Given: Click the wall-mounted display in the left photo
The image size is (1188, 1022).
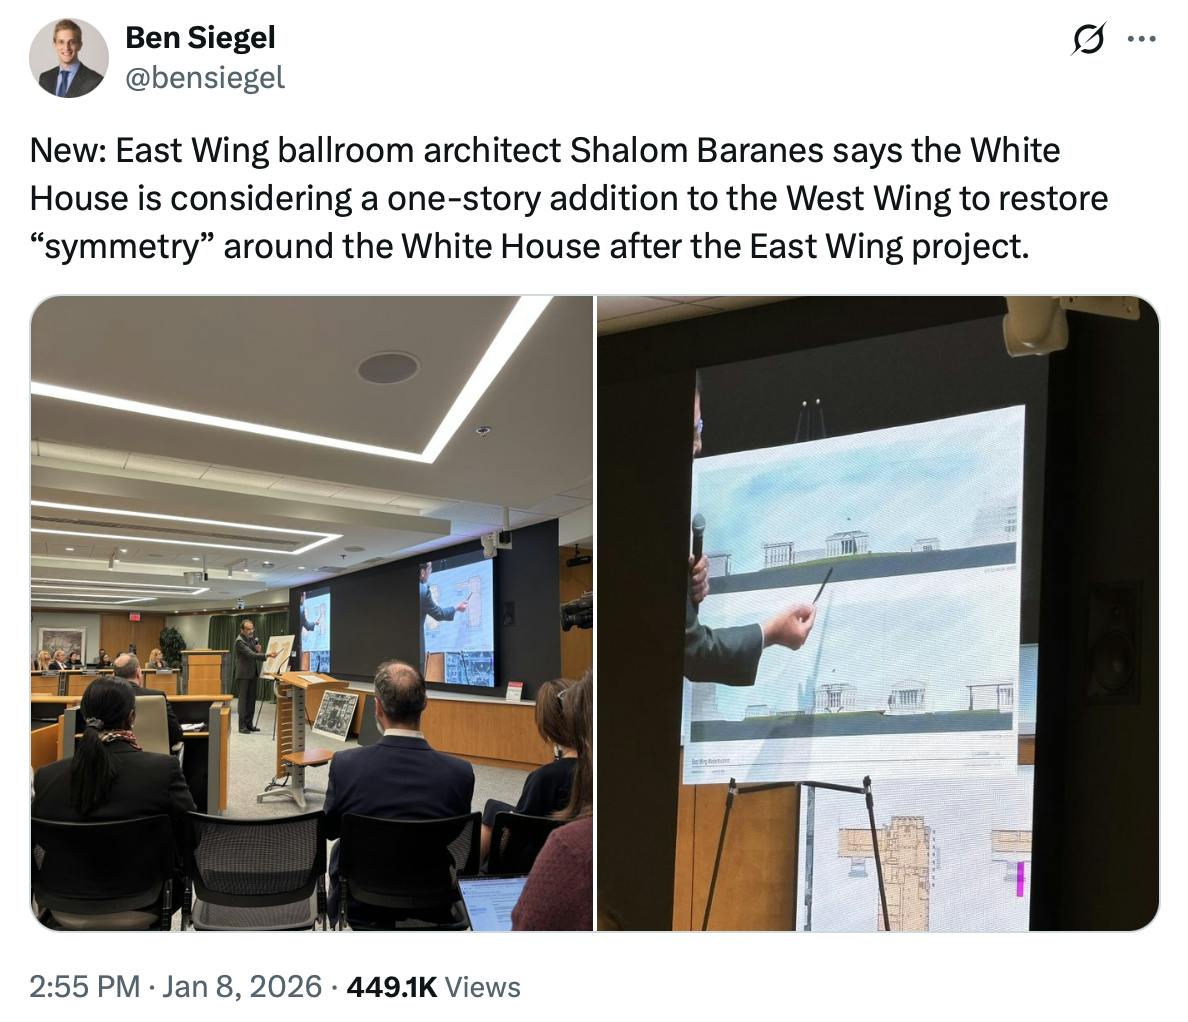Looking at the screenshot, I should [x=460, y=620].
